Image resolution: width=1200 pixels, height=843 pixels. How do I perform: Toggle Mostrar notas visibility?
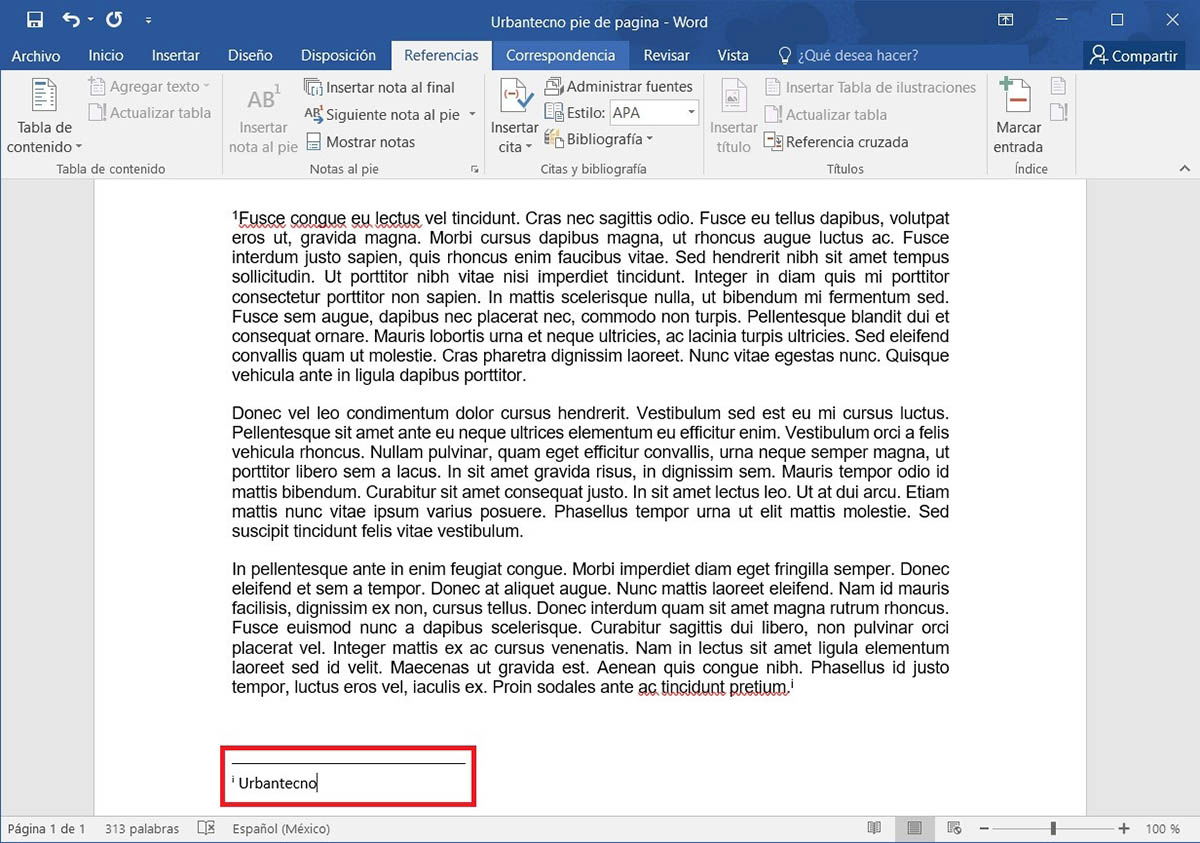point(365,141)
